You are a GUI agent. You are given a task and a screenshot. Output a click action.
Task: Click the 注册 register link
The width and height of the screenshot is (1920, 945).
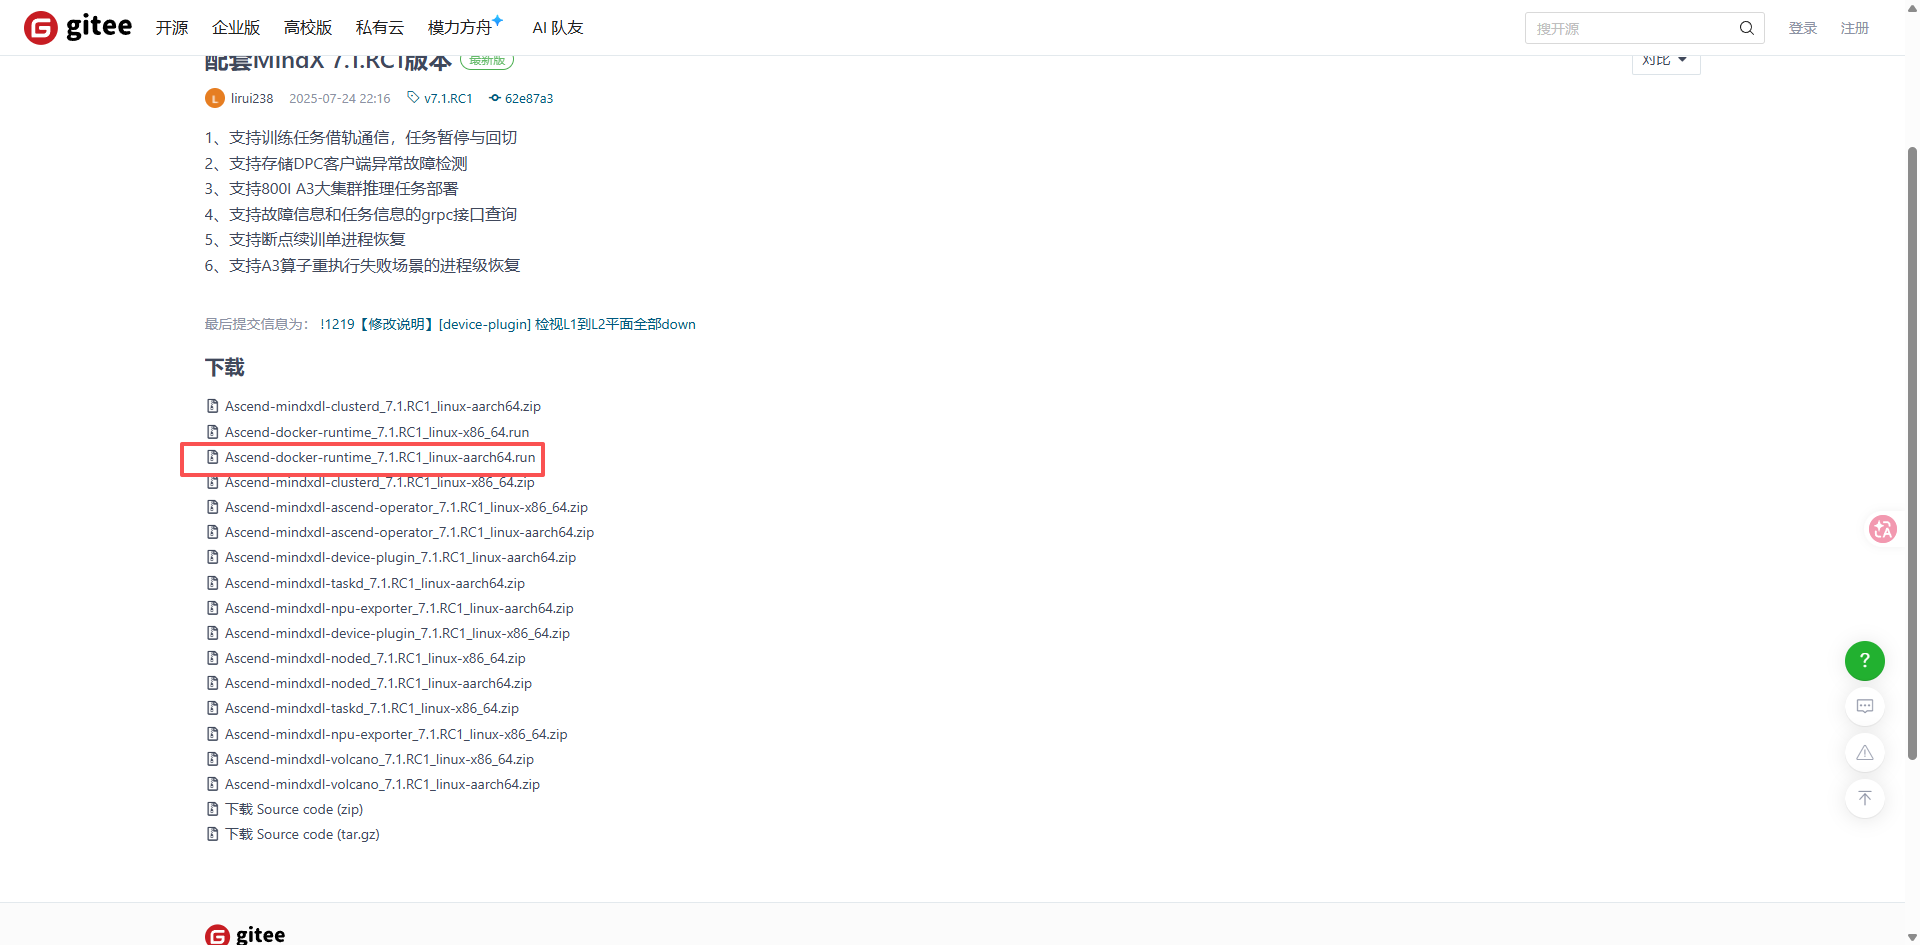pos(1855,28)
